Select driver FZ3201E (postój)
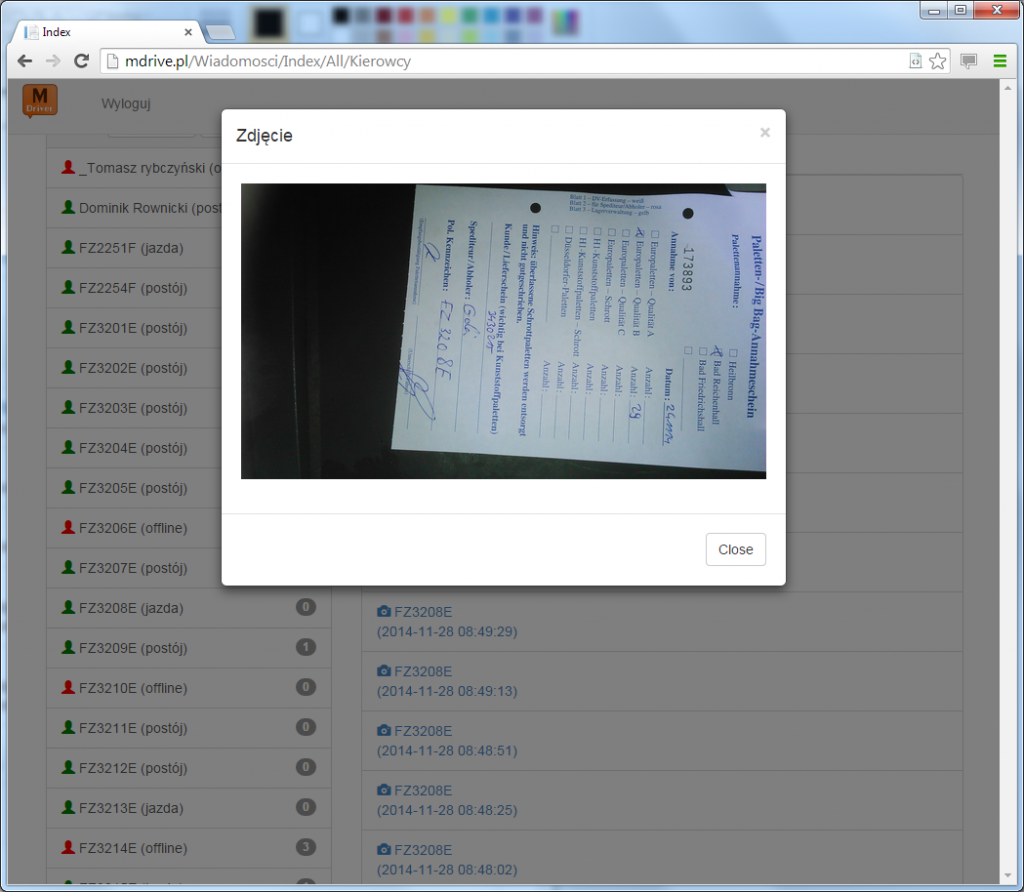Image resolution: width=1024 pixels, height=892 pixels. [x=135, y=327]
